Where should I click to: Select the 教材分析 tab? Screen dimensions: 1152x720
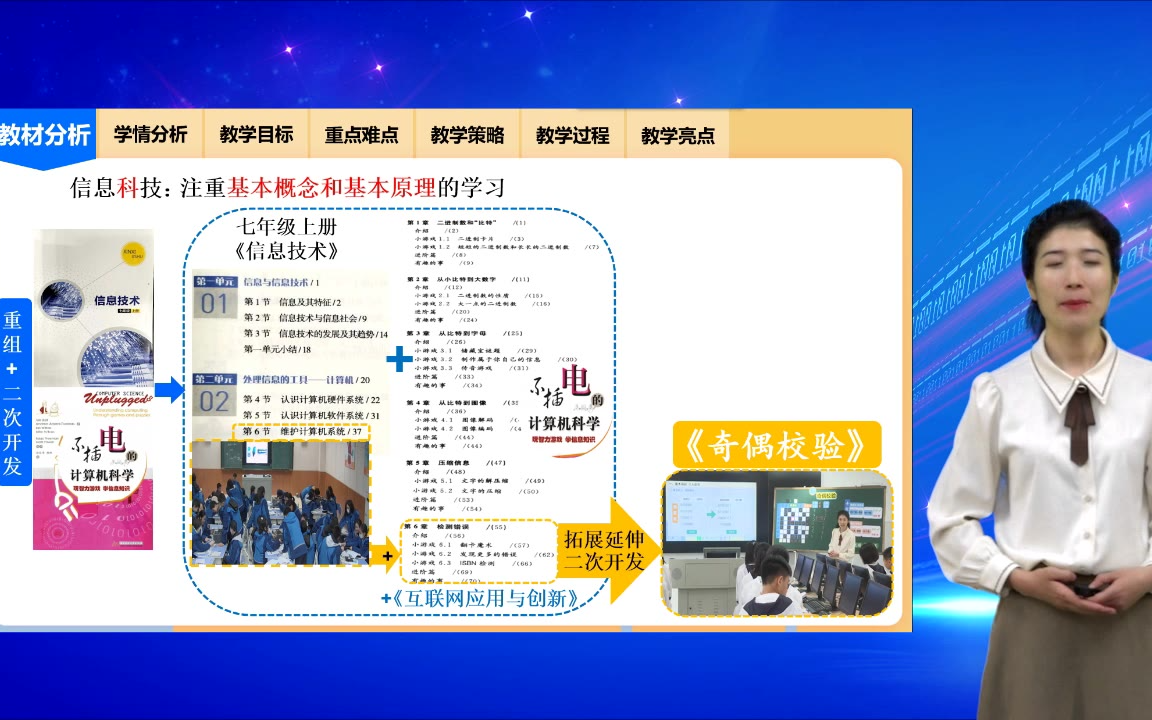pos(45,135)
